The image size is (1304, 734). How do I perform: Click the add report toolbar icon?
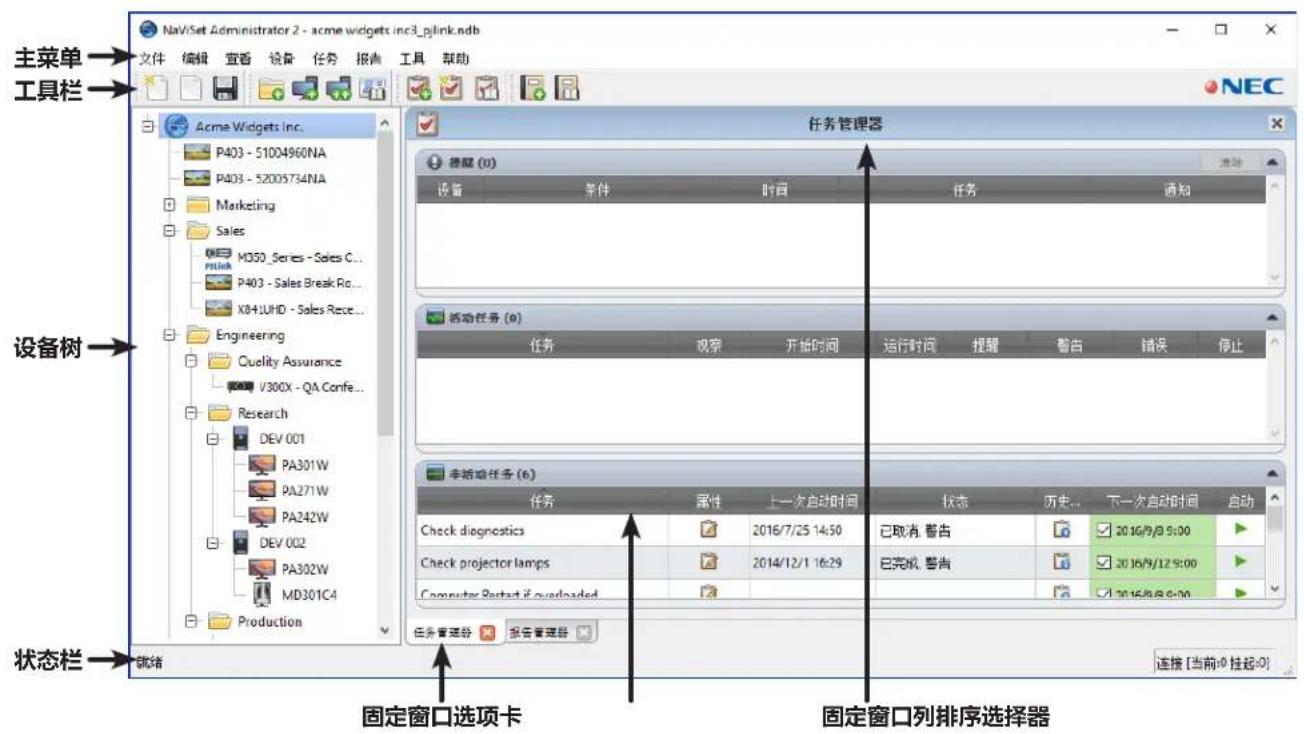click(x=533, y=89)
